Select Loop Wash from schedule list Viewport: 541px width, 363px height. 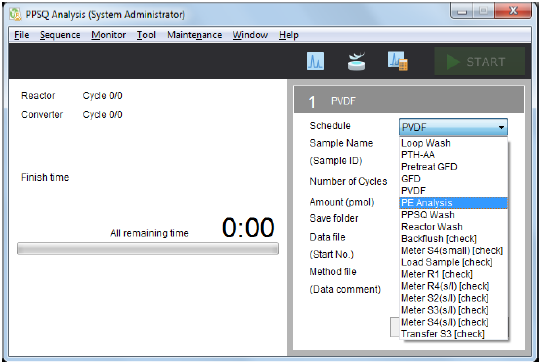click(453, 143)
